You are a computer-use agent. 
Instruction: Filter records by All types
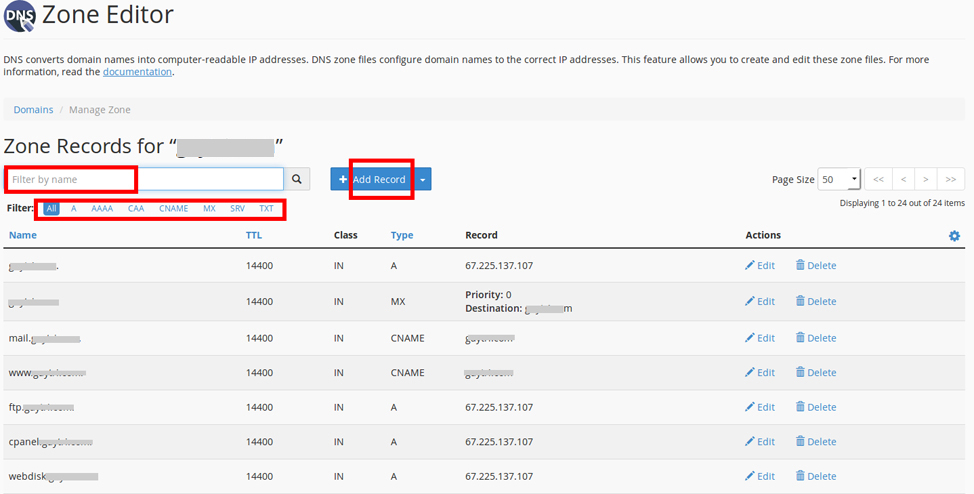[51, 209]
